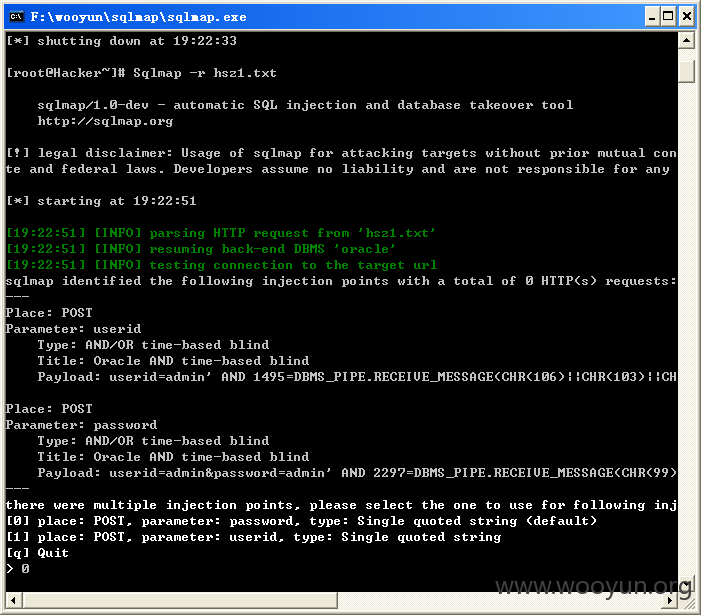
Task: Click the command 'Sqlmap -r hsz1.txt'
Action: 205,73
